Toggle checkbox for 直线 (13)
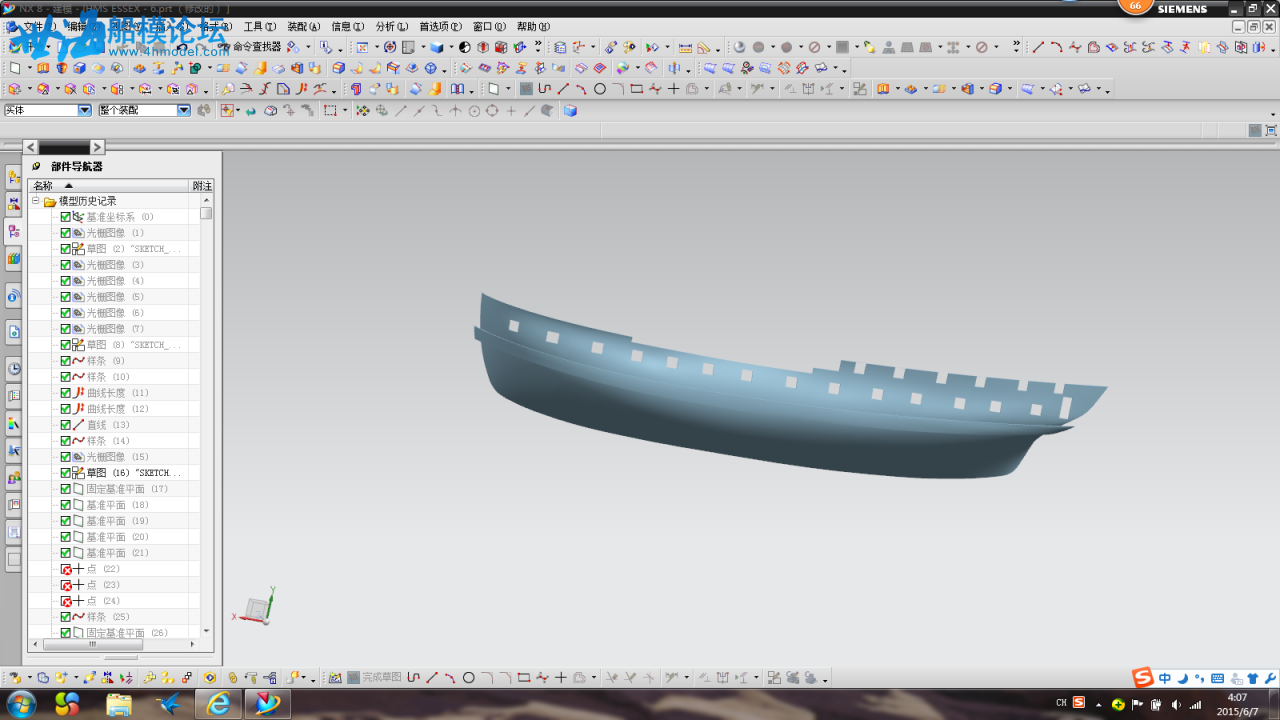 point(66,425)
